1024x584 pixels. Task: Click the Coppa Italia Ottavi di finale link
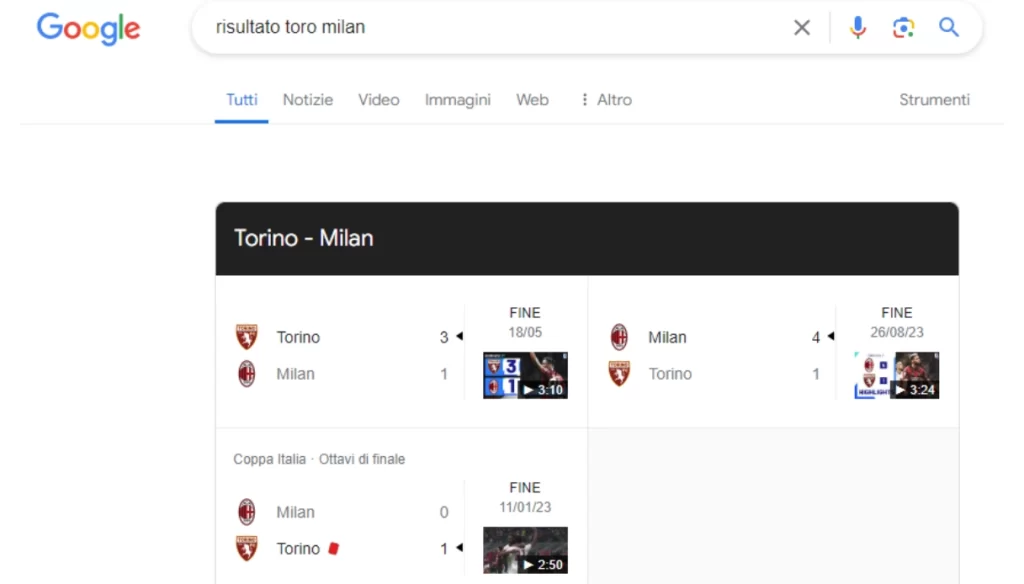pyautogui.click(x=316, y=459)
